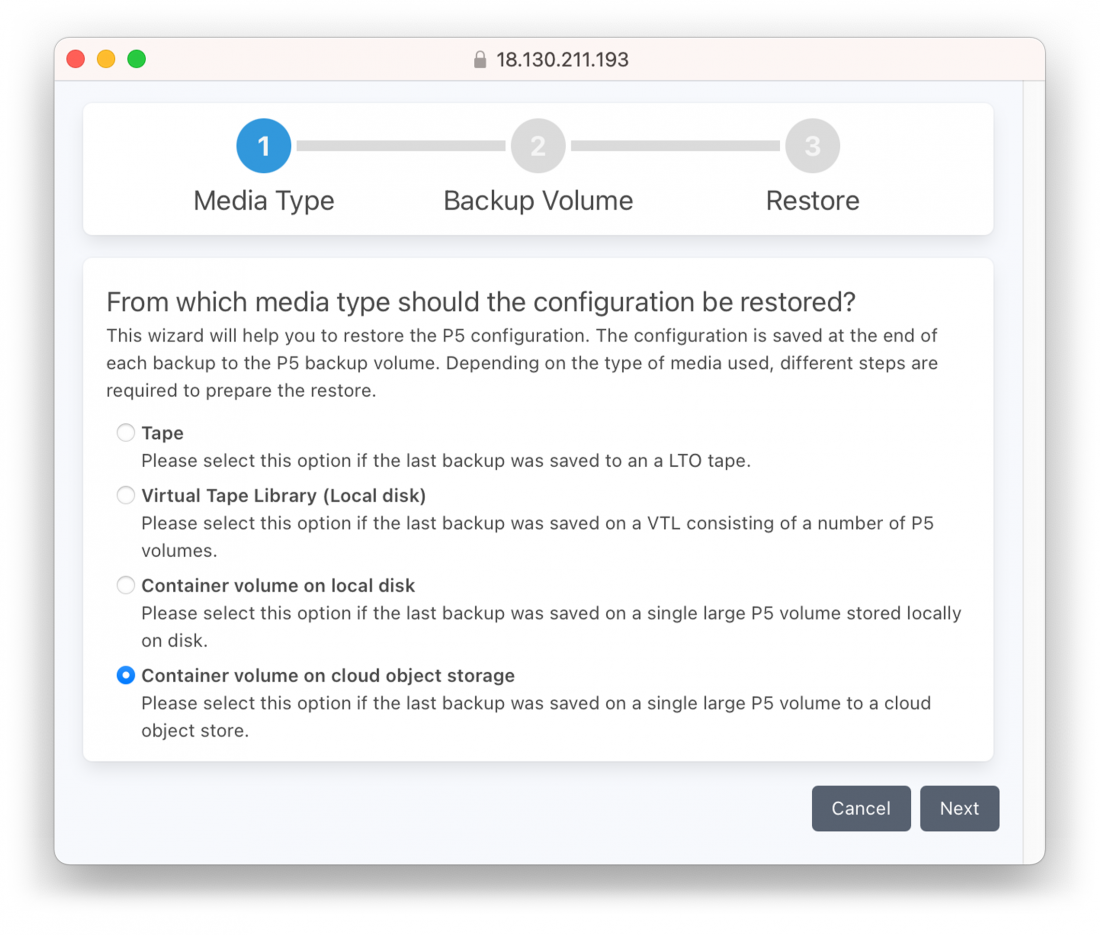
Task: Choose Virtual Tape Library (Local disk) radio
Action: tap(126, 495)
